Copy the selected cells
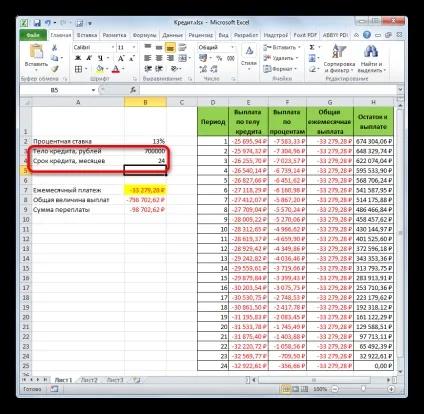Screen dimensions: 424x414 (x=54, y=58)
